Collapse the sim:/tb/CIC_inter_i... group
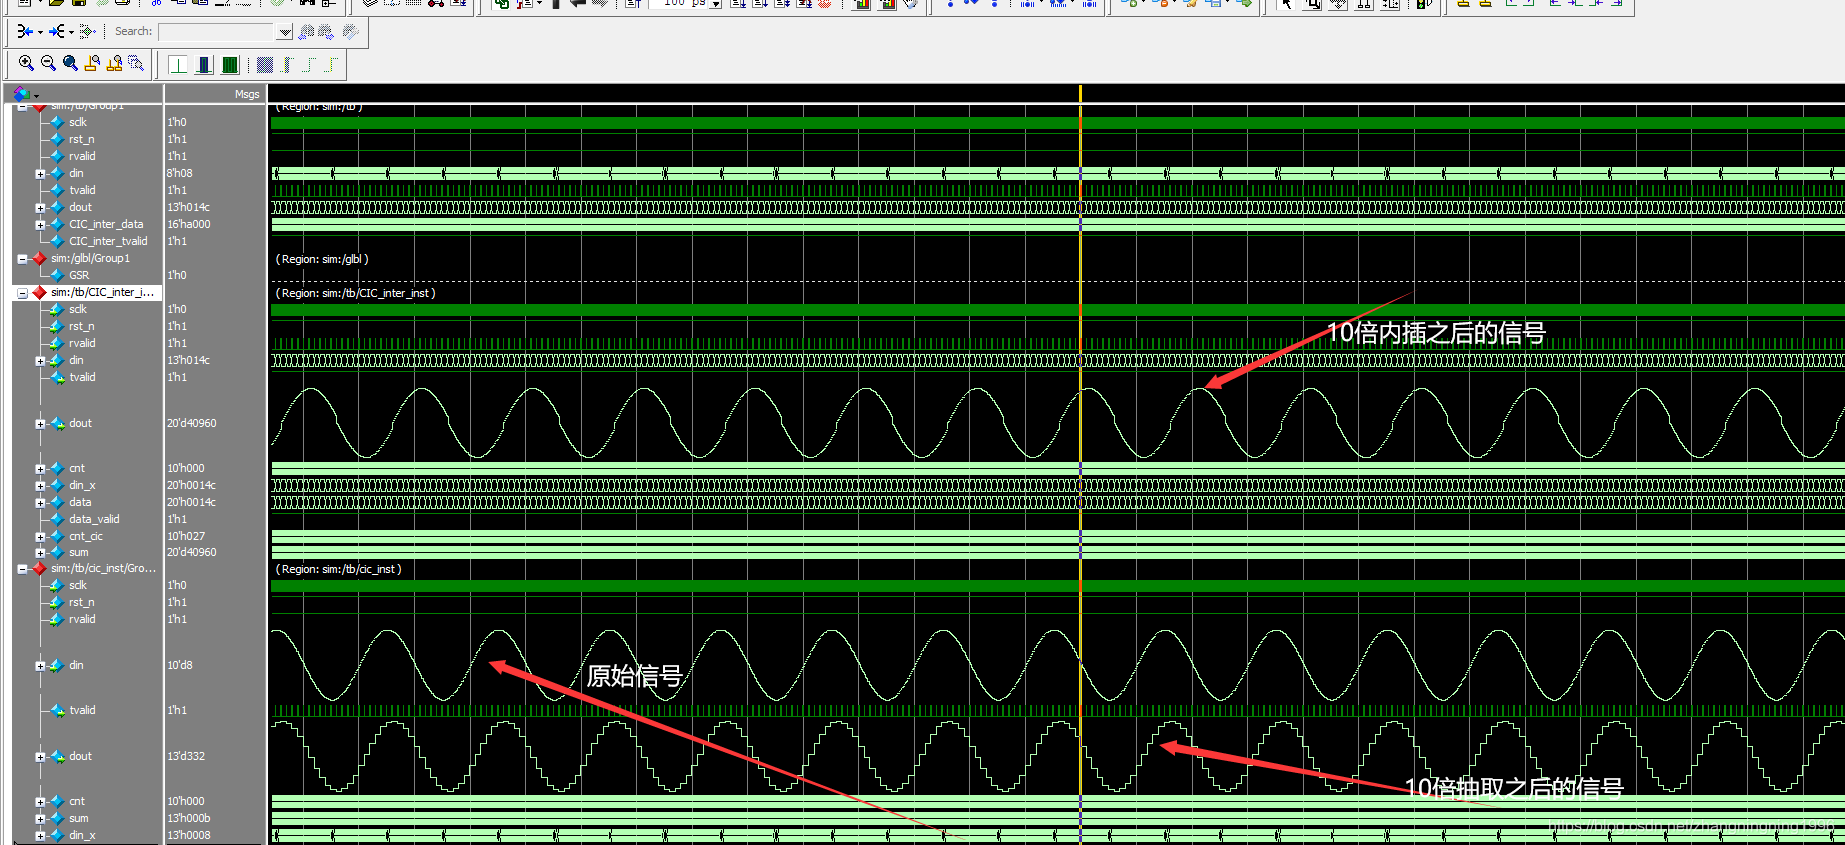 [x=22, y=293]
